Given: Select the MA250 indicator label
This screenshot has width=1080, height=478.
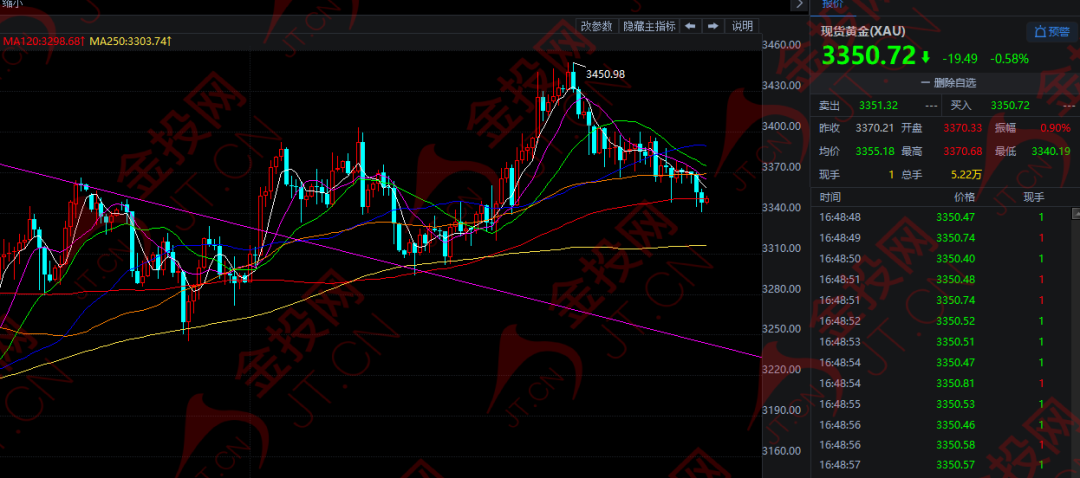Looking at the screenshot, I should click(130, 41).
